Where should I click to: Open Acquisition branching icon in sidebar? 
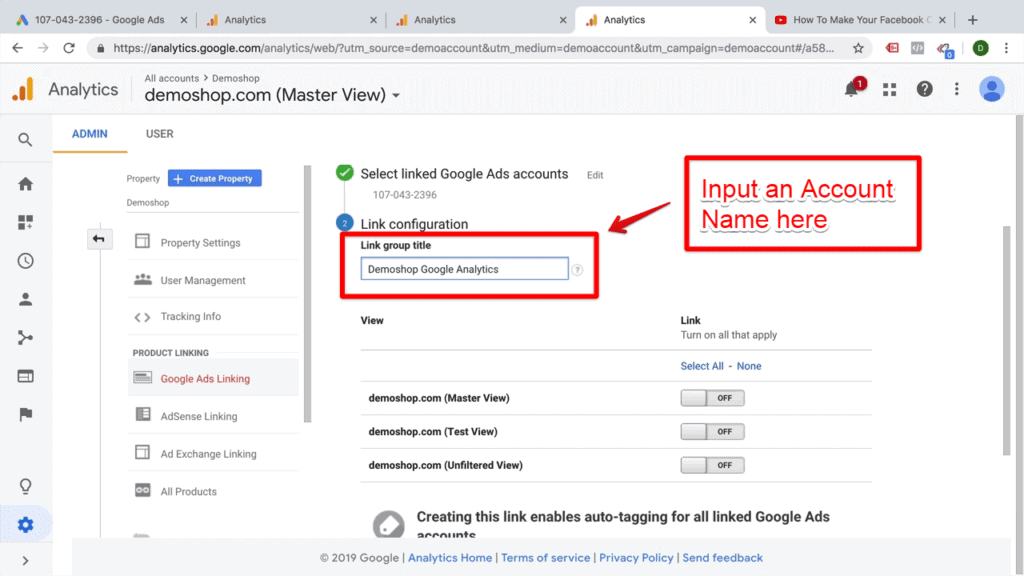tap(25, 338)
